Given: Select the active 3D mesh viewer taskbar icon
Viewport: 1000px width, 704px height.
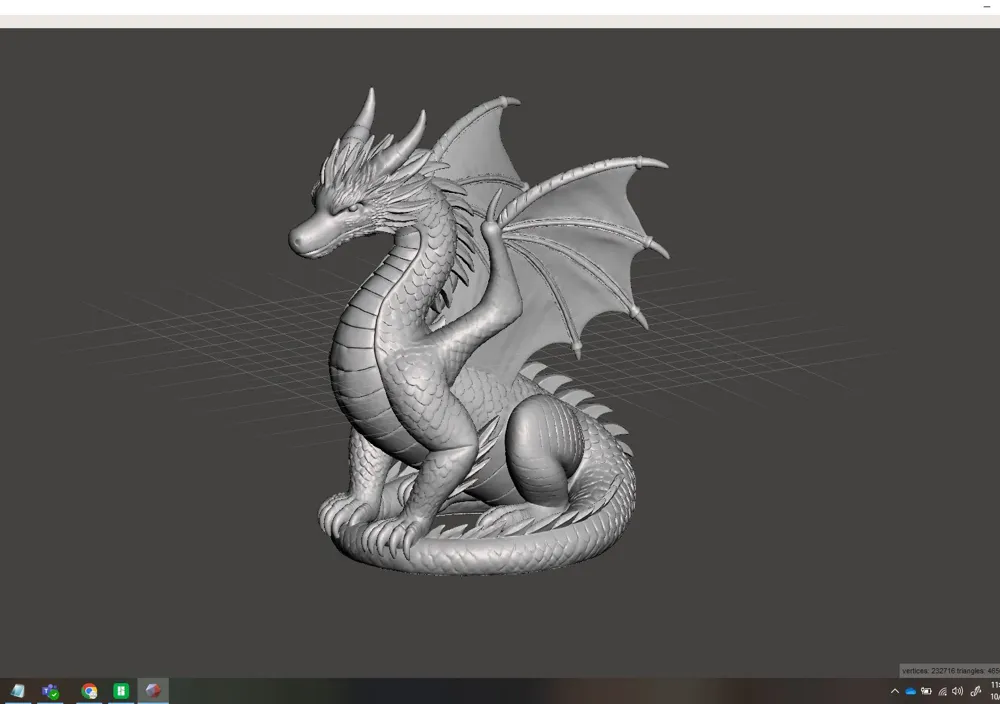Looking at the screenshot, I should [x=153, y=690].
